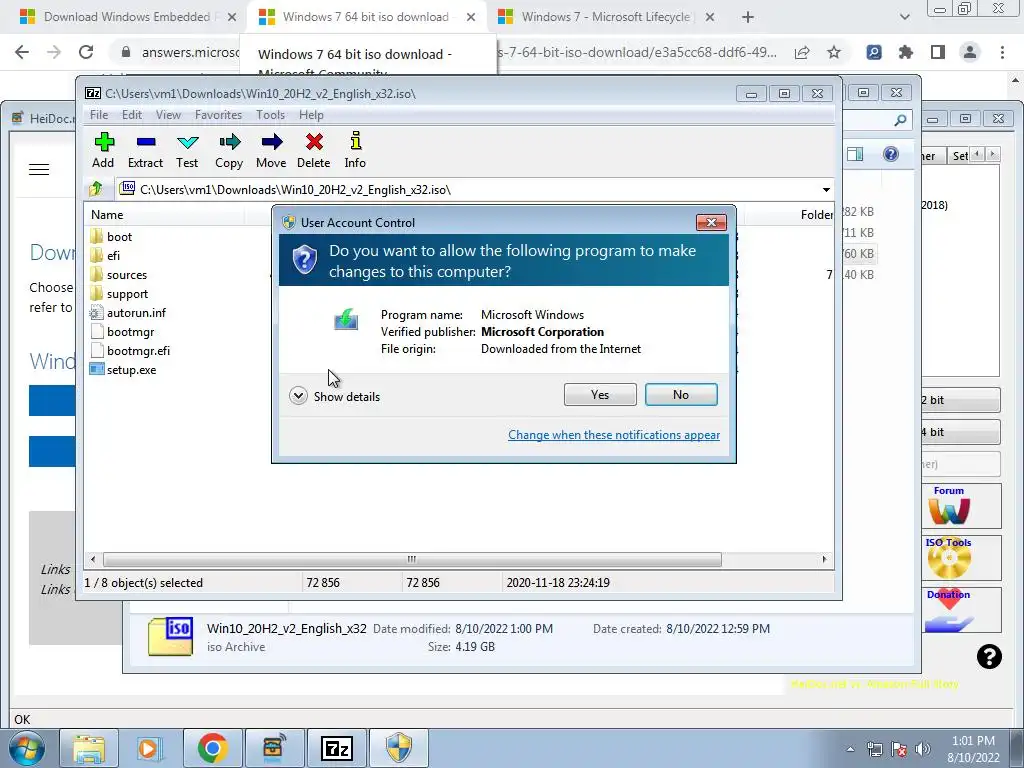Screen dimensions: 1024x768
Task: Reload the Chrome page
Action: (x=86, y=52)
